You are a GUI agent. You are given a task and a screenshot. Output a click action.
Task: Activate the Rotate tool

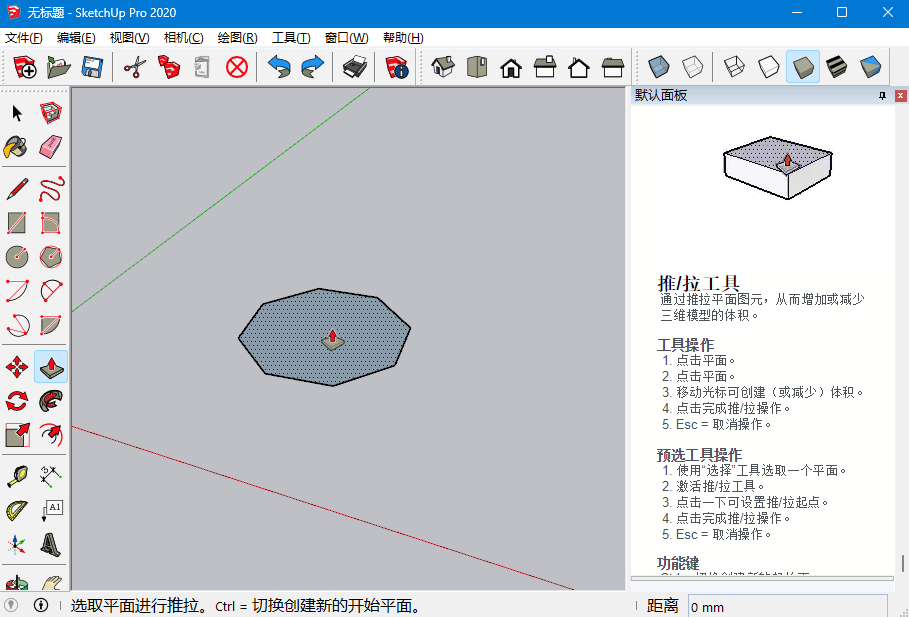[17, 401]
